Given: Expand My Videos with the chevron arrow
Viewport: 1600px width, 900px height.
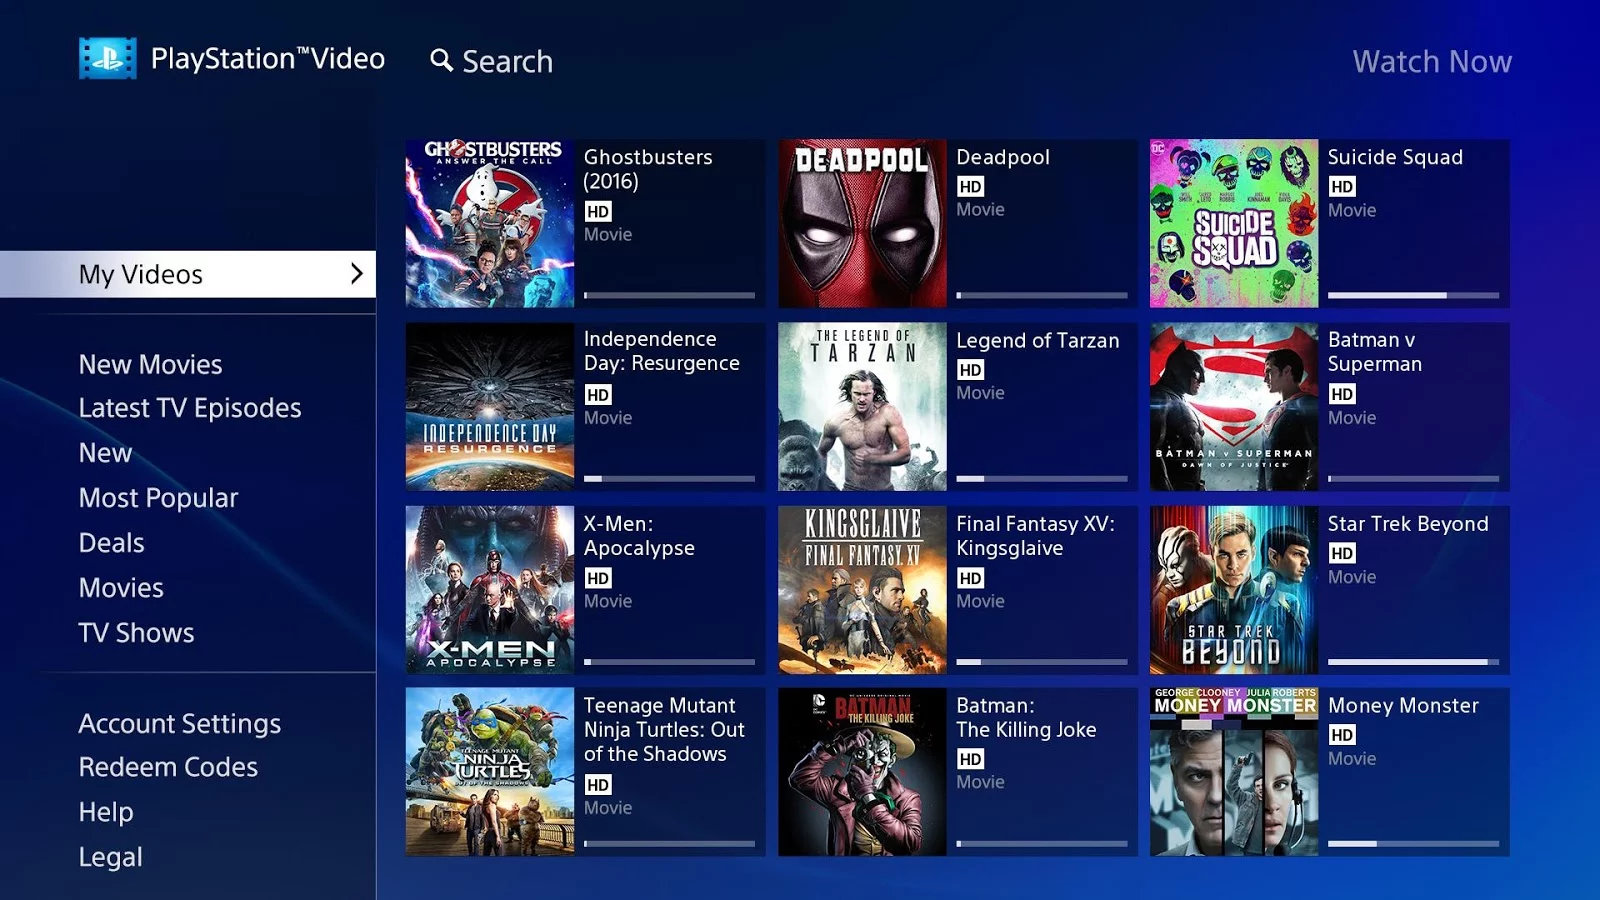Looking at the screenshot, I should point(356,274).
